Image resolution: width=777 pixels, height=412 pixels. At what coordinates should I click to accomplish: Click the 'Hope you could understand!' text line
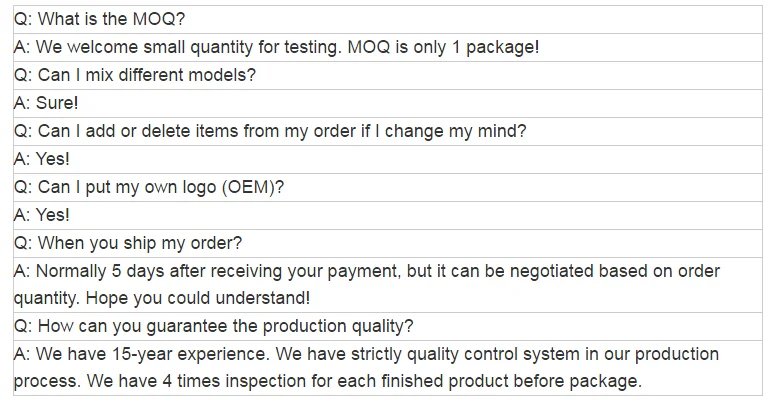(x=162, y=298)
